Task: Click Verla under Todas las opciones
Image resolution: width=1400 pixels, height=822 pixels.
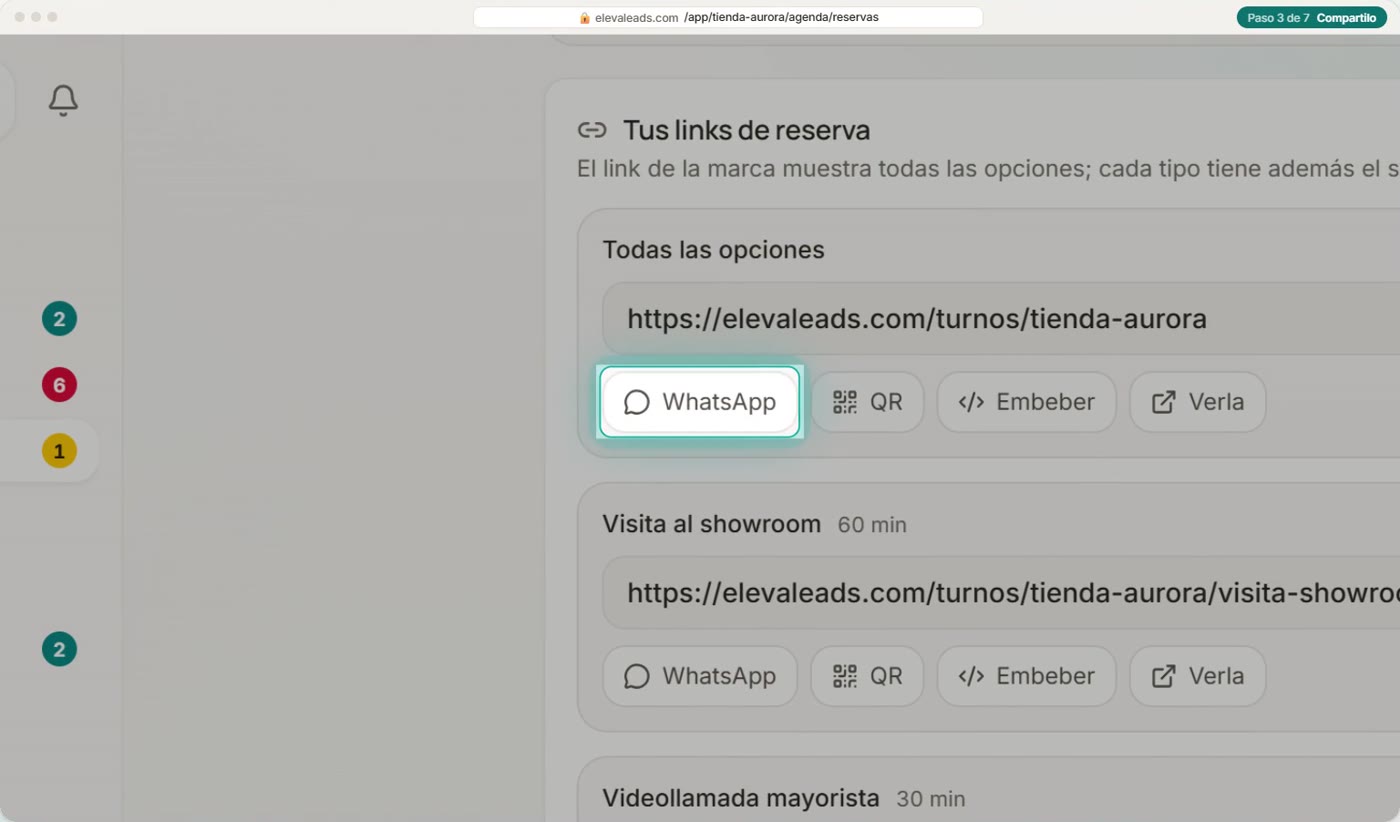Action: (x=1198, y=402)
